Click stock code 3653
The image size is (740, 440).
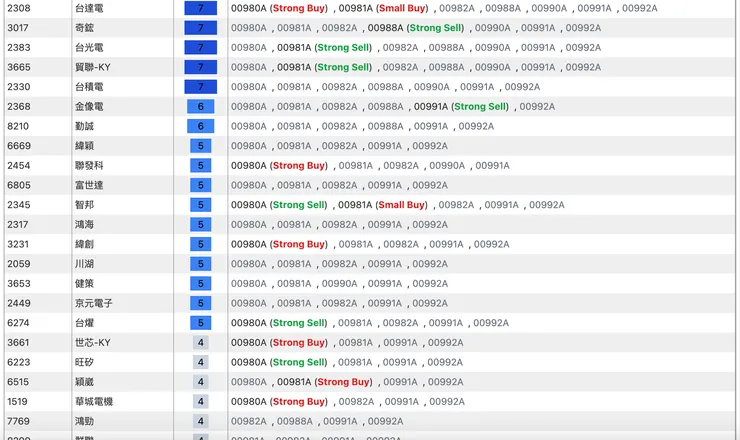19,284
